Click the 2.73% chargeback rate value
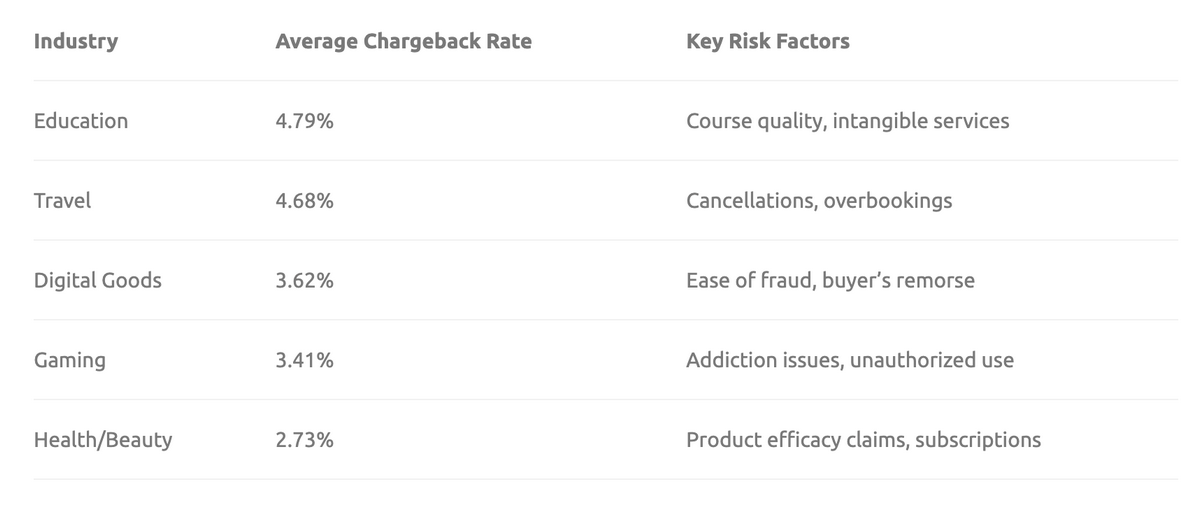 (x=304, y=440)
